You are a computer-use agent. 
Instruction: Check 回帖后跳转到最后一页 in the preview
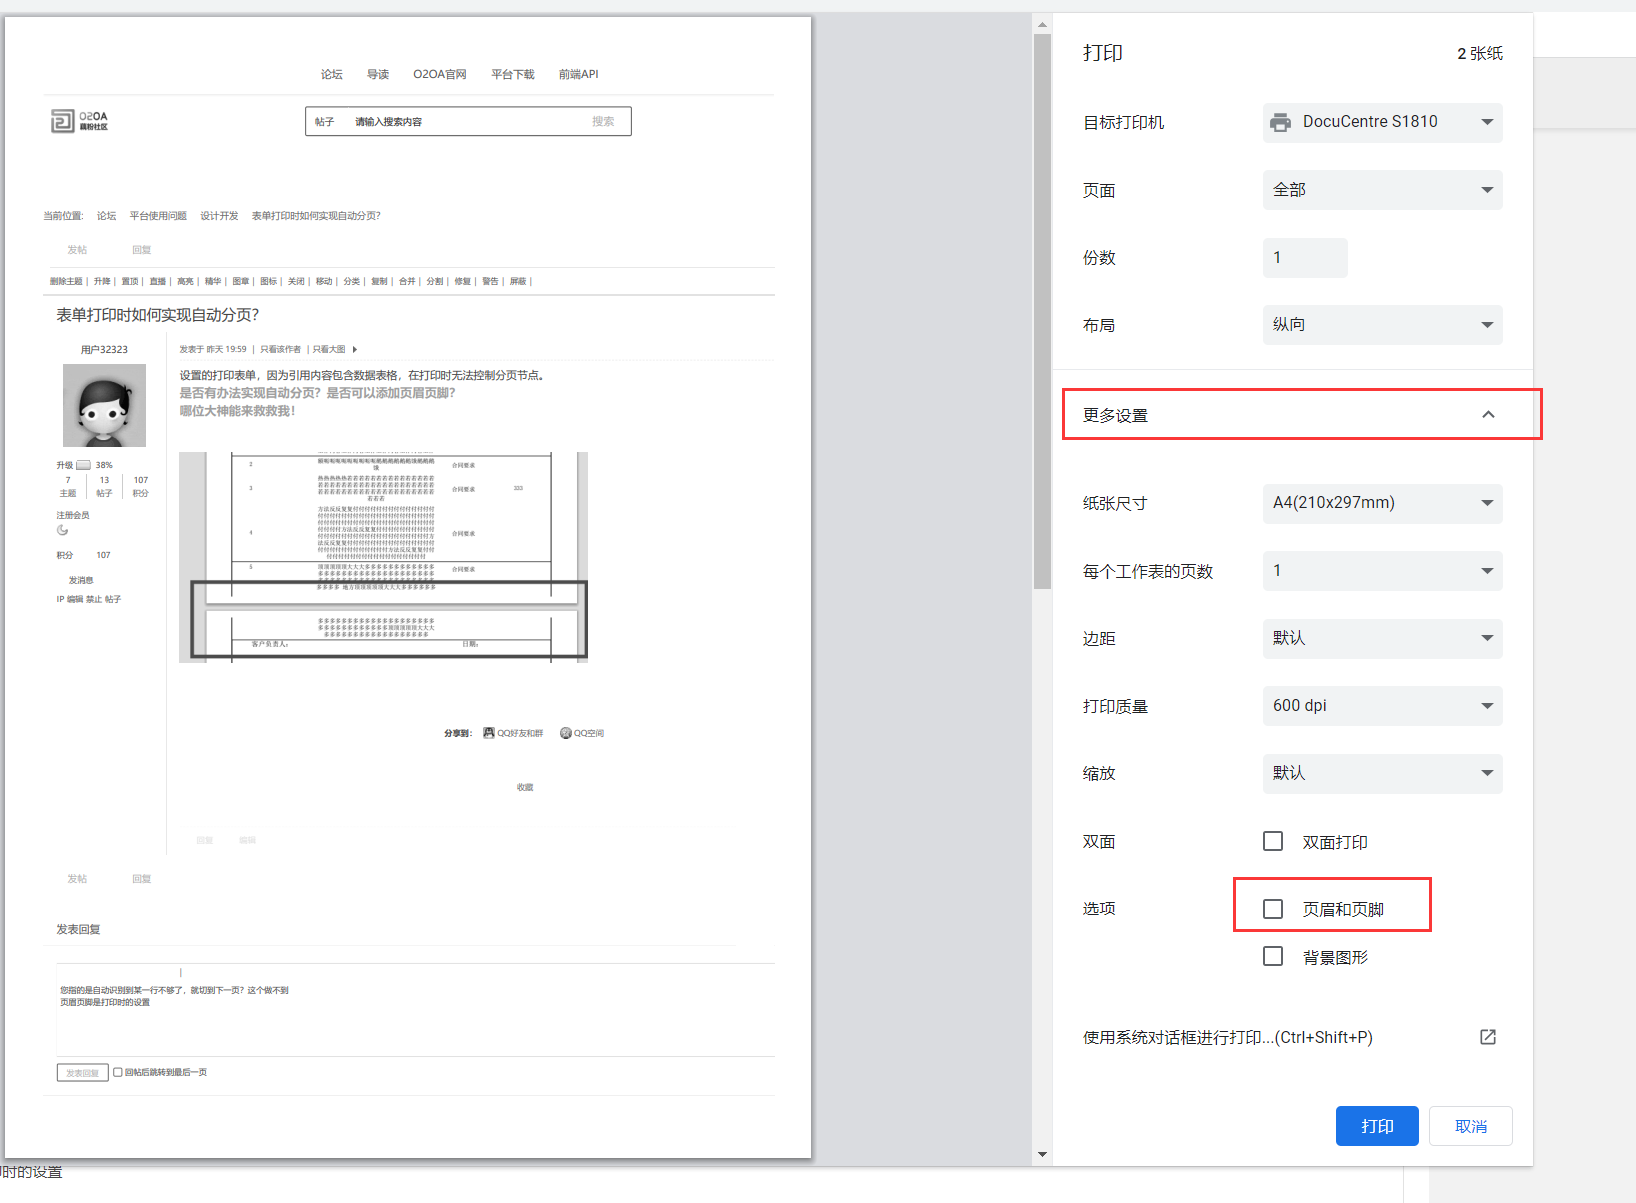click(118, 1072)
